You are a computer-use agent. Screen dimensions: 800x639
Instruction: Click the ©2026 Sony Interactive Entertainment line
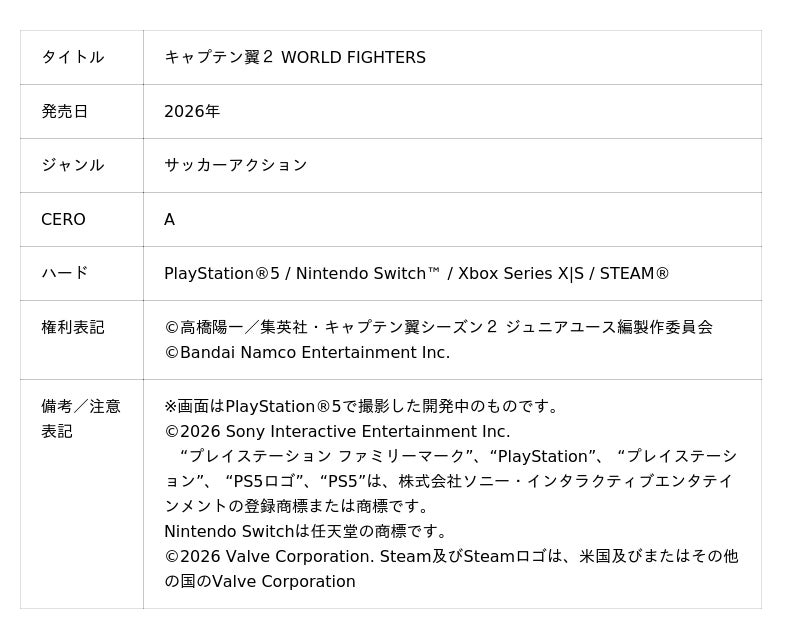[x=337, y=432]
